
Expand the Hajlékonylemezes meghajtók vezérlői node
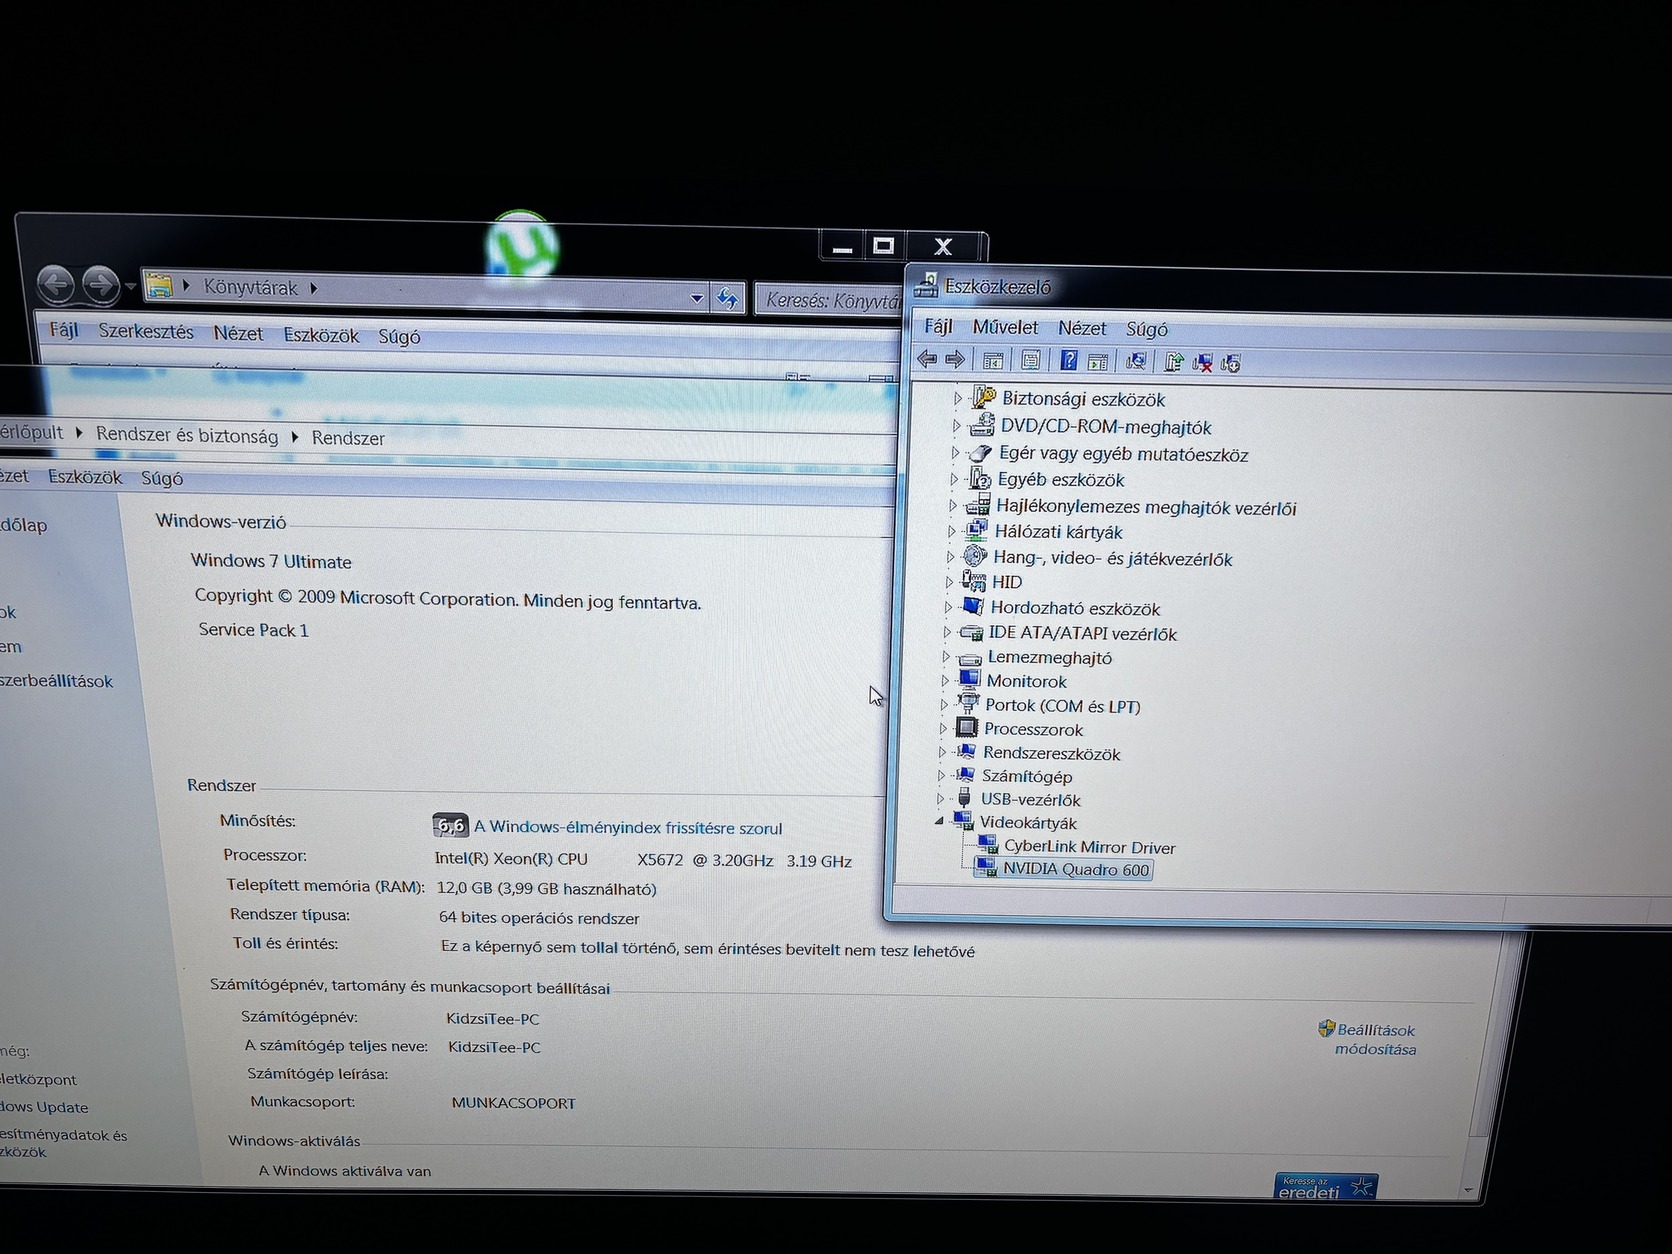tap(952, 505)
